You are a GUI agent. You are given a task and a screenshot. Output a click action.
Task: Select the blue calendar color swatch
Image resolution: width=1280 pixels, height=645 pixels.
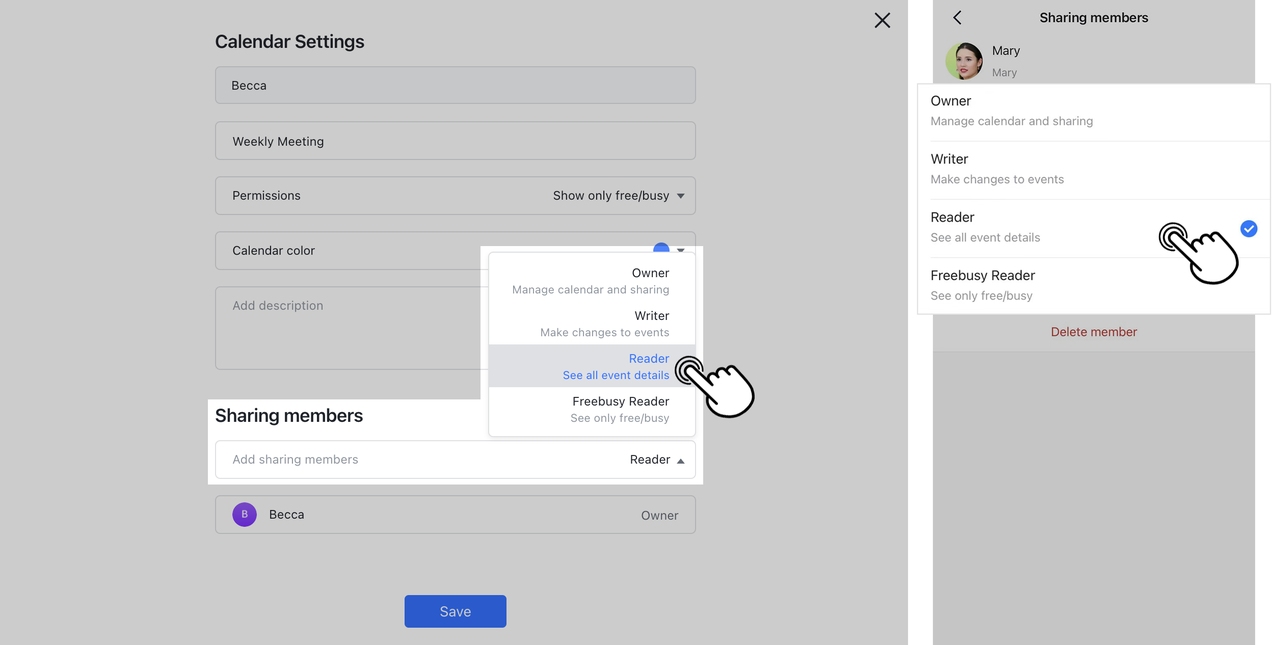click(x=660, y=247)
